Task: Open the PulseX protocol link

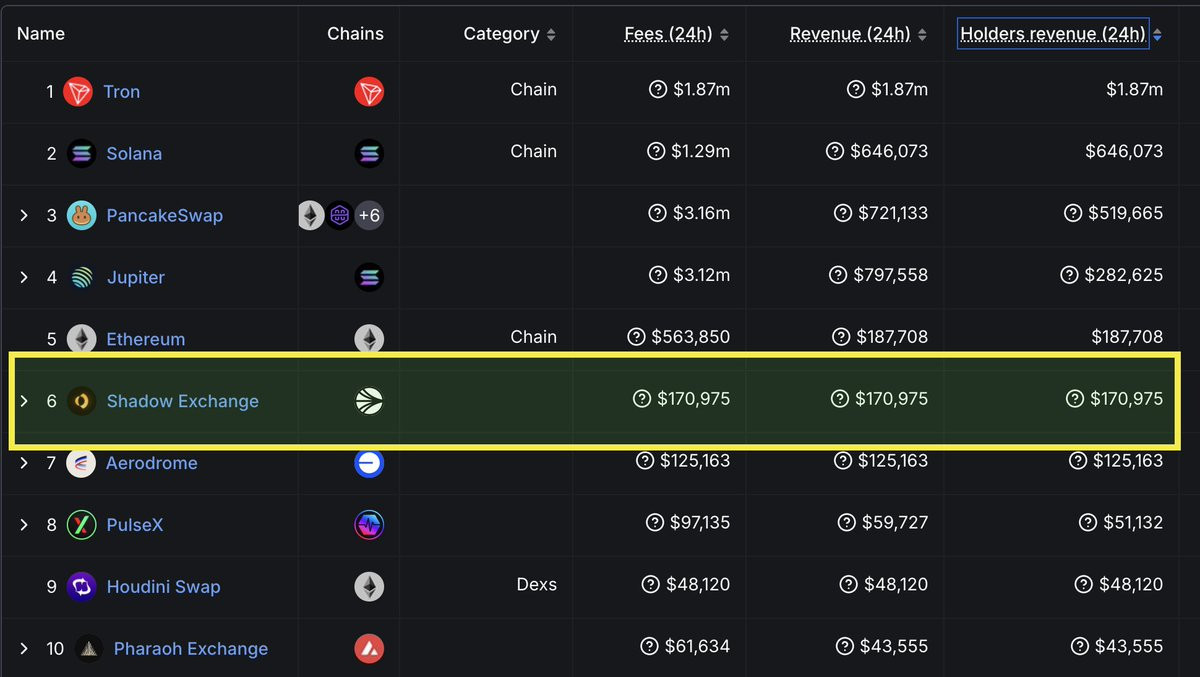Action: coord(135,525)
